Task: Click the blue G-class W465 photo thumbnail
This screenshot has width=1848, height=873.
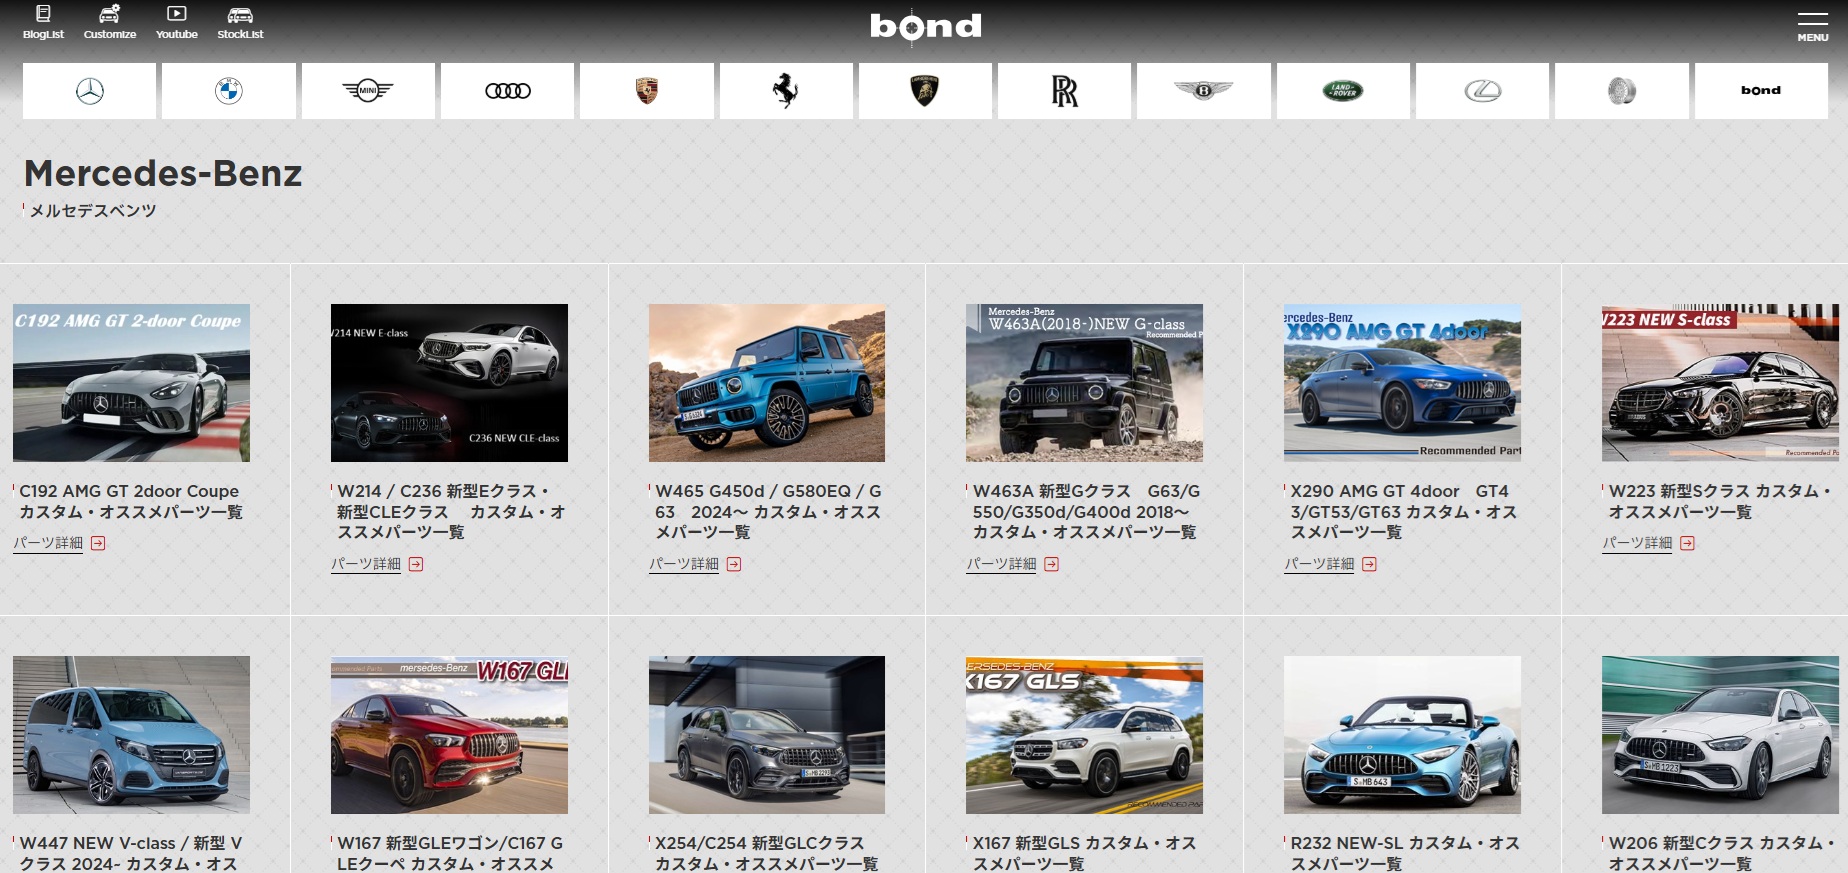Action: pos(767,383)
